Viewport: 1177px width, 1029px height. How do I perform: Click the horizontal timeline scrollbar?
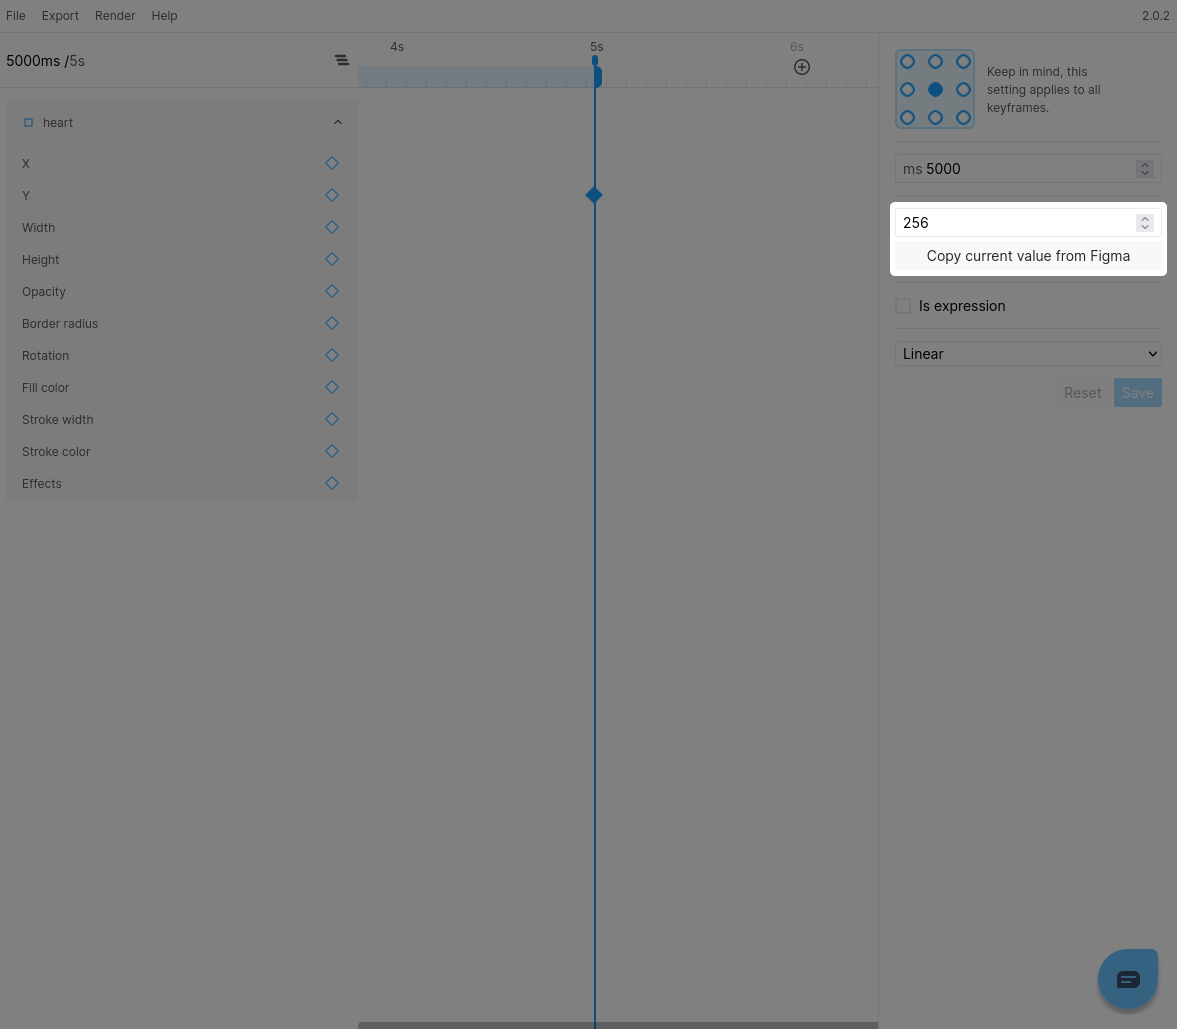tap(618, 1025)
